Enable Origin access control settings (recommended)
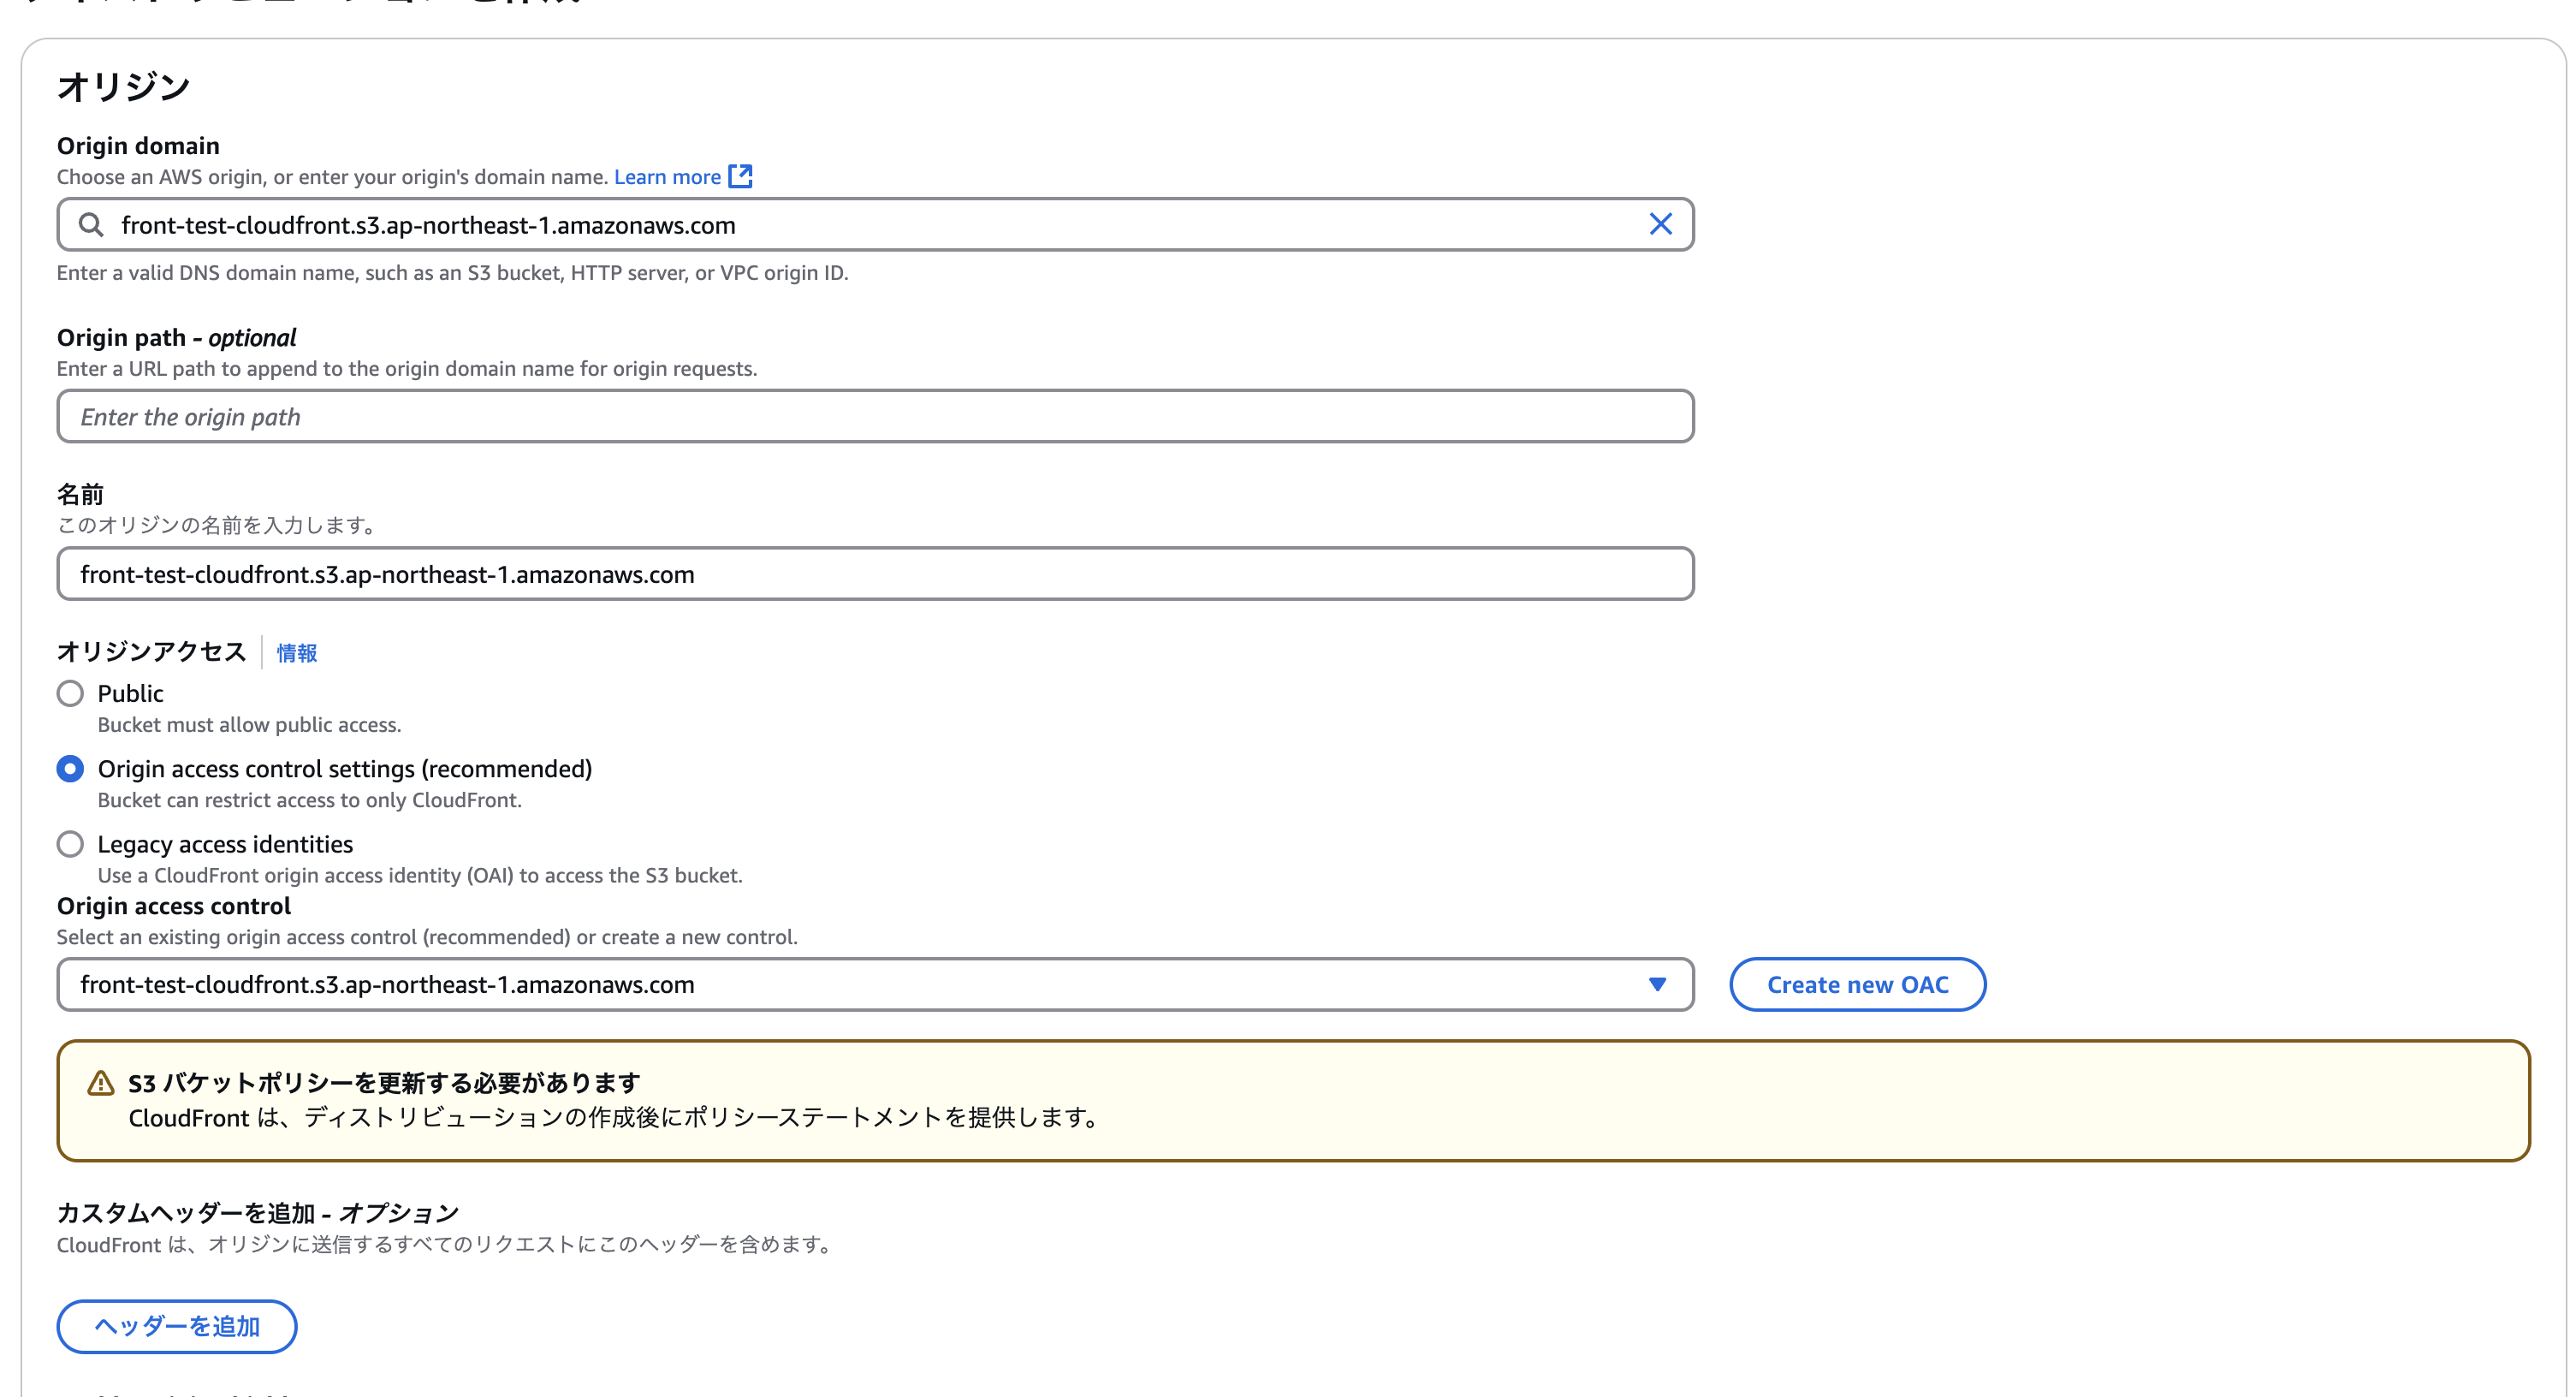The image size is (2576, 1397). (70, 769)
